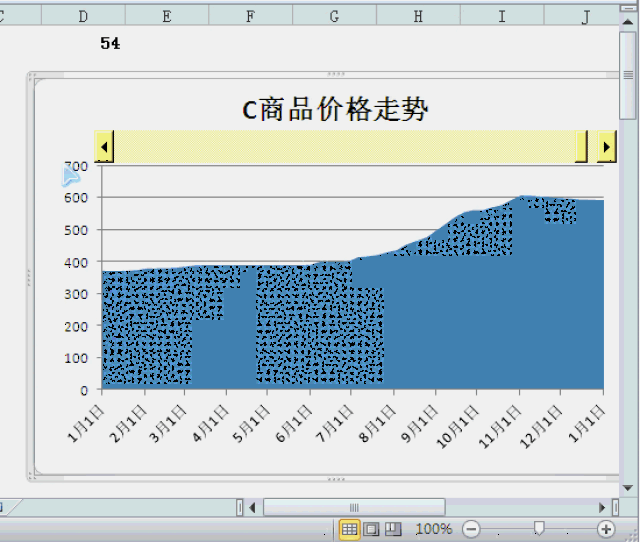Click the zoom slider handle
640x542 pixels.
pyautogui.click(x=539, y=528)
